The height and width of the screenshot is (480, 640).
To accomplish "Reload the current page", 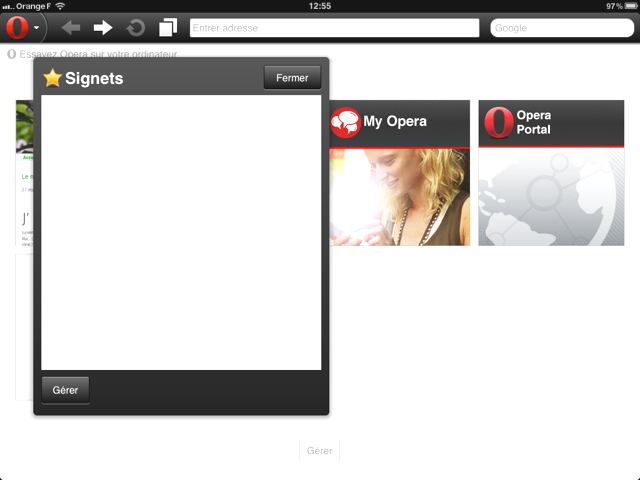I will tap(135, 28).
